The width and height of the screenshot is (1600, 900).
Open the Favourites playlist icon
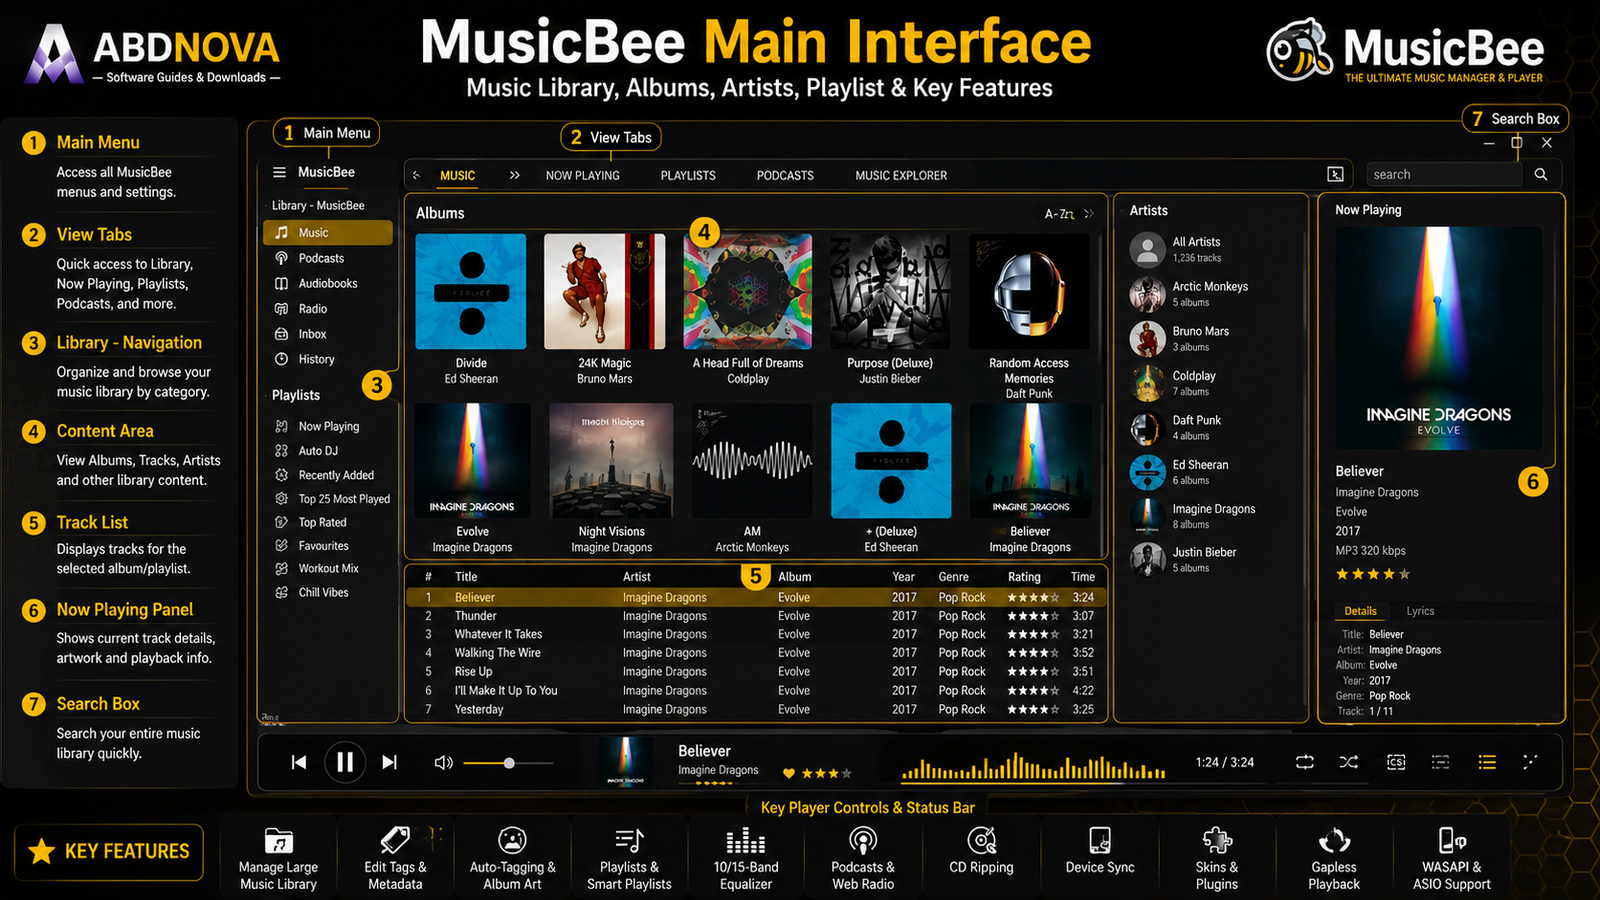pyautogui.click(x=282, y=546)
